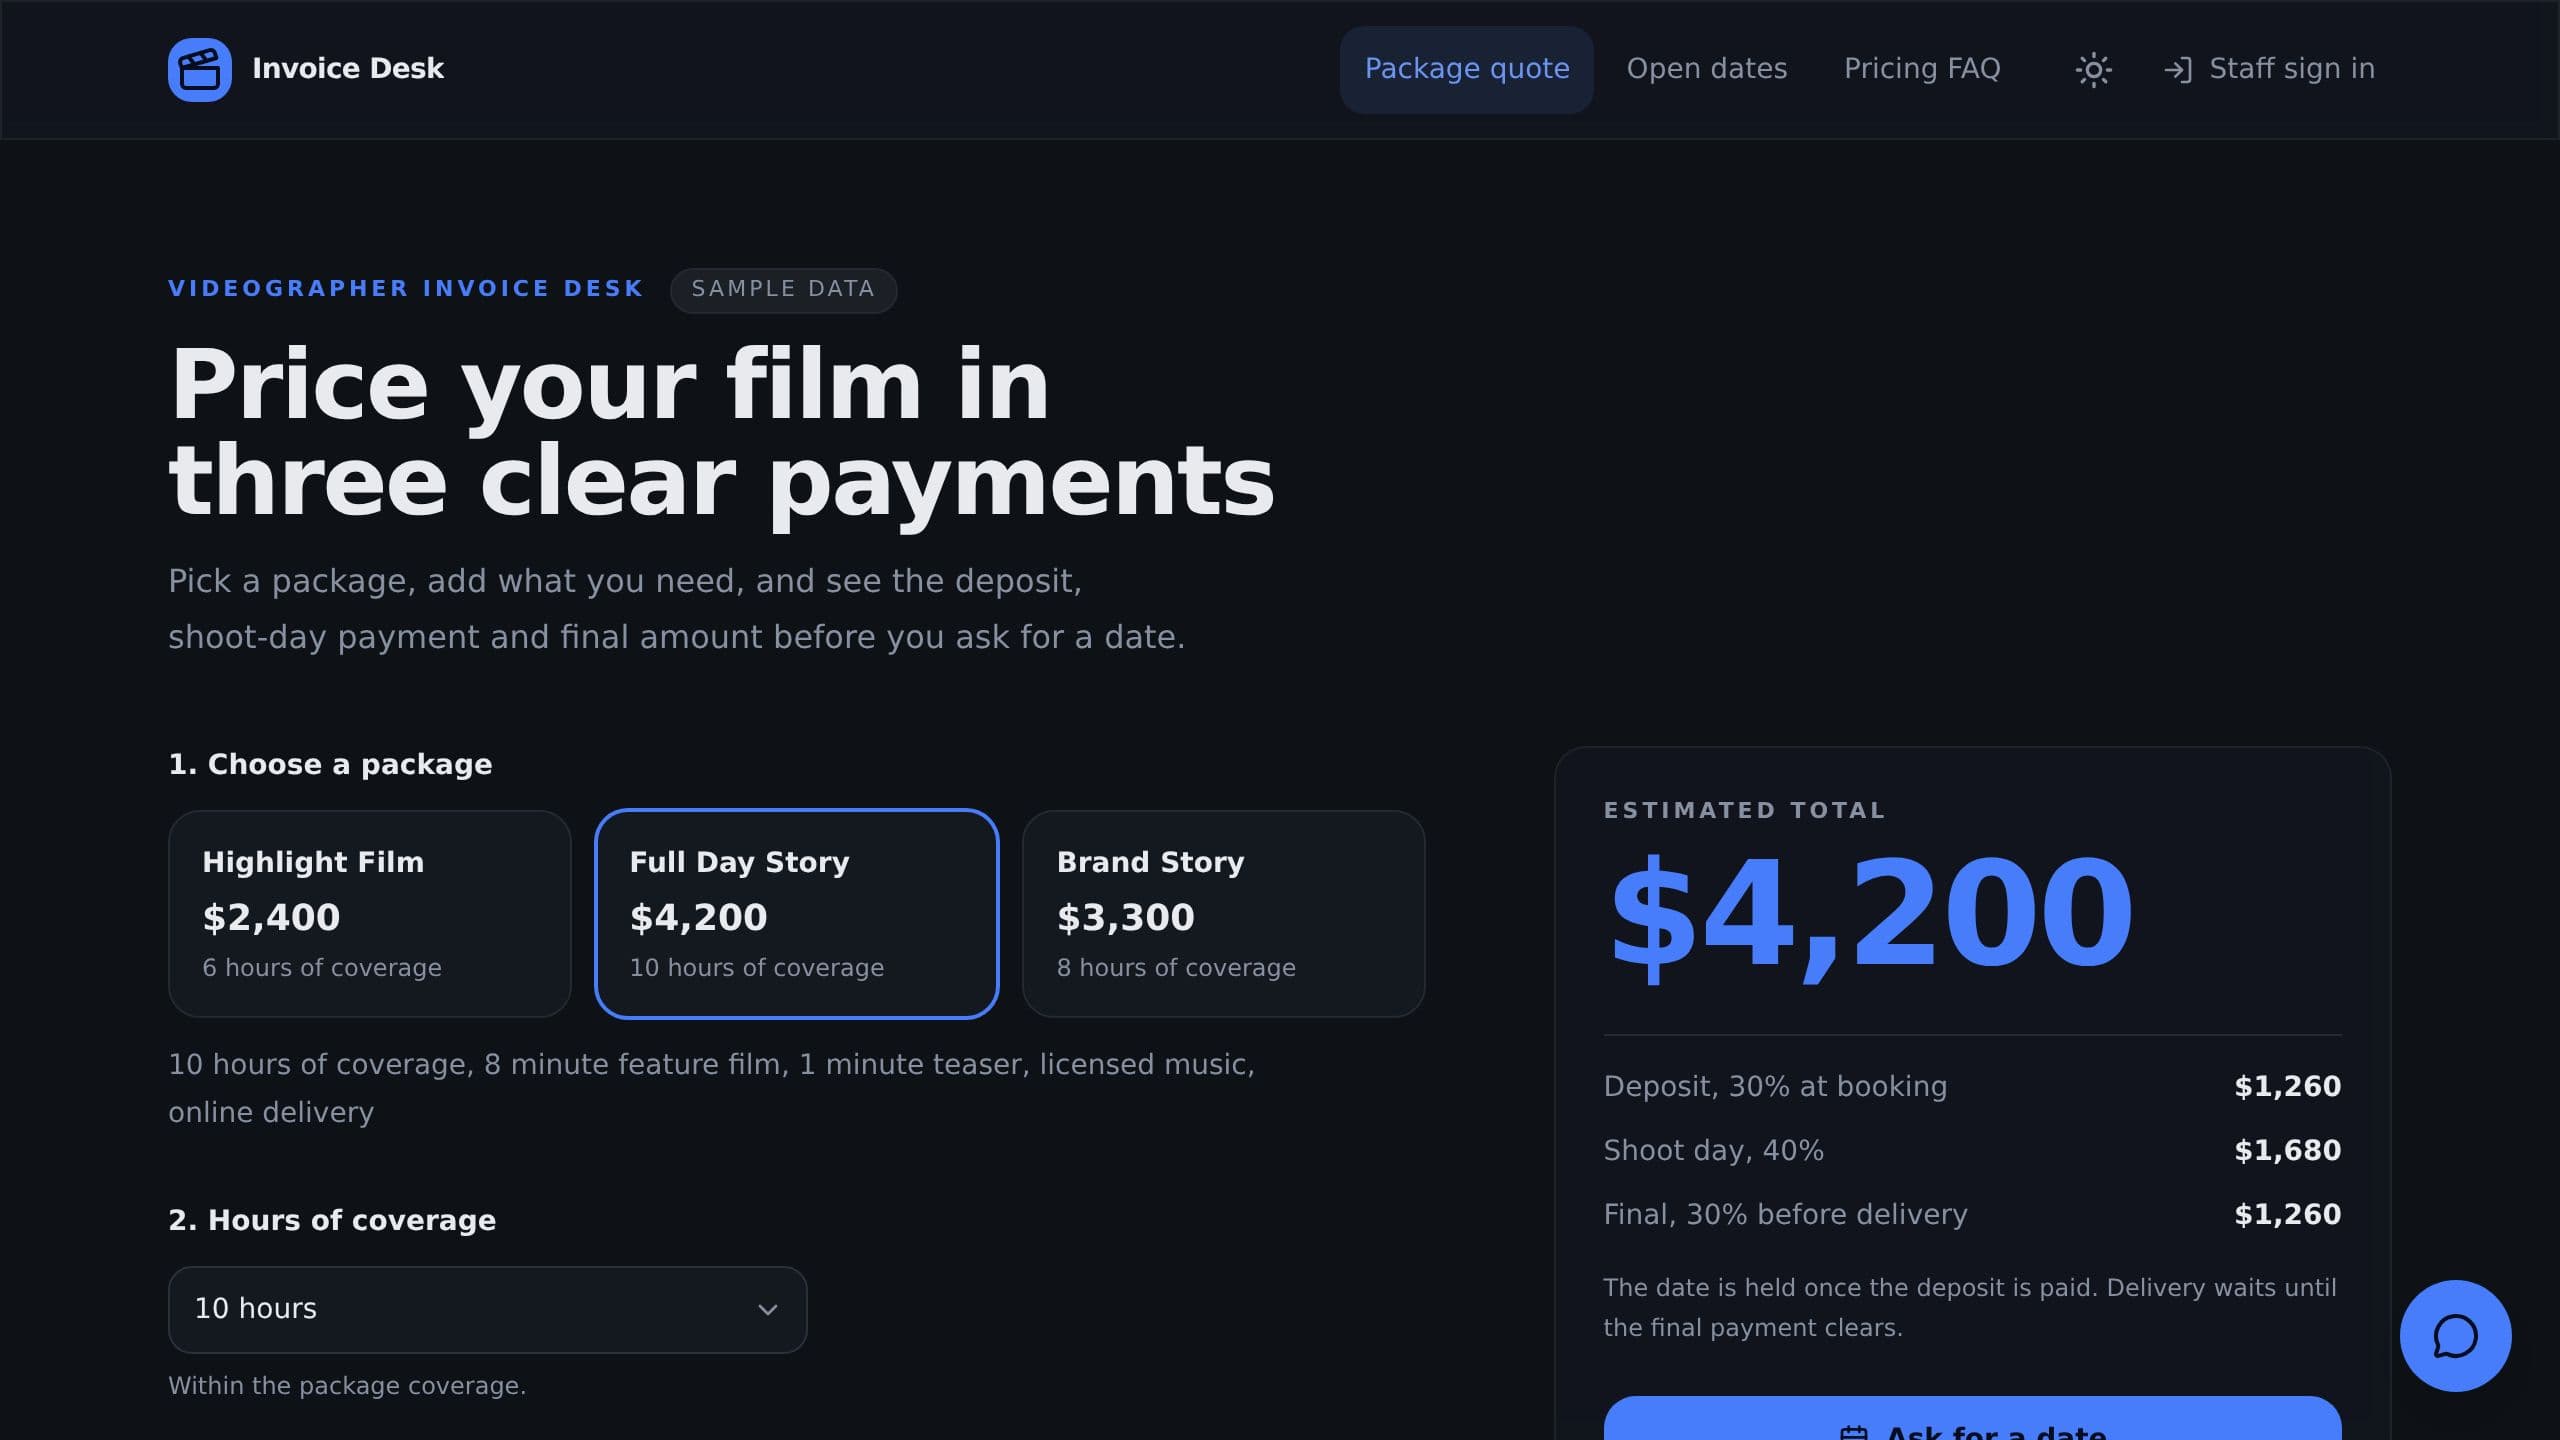Select the Highlight Film package
Viewport: 2560px width, 1440px height.
[x=370, y=914]
